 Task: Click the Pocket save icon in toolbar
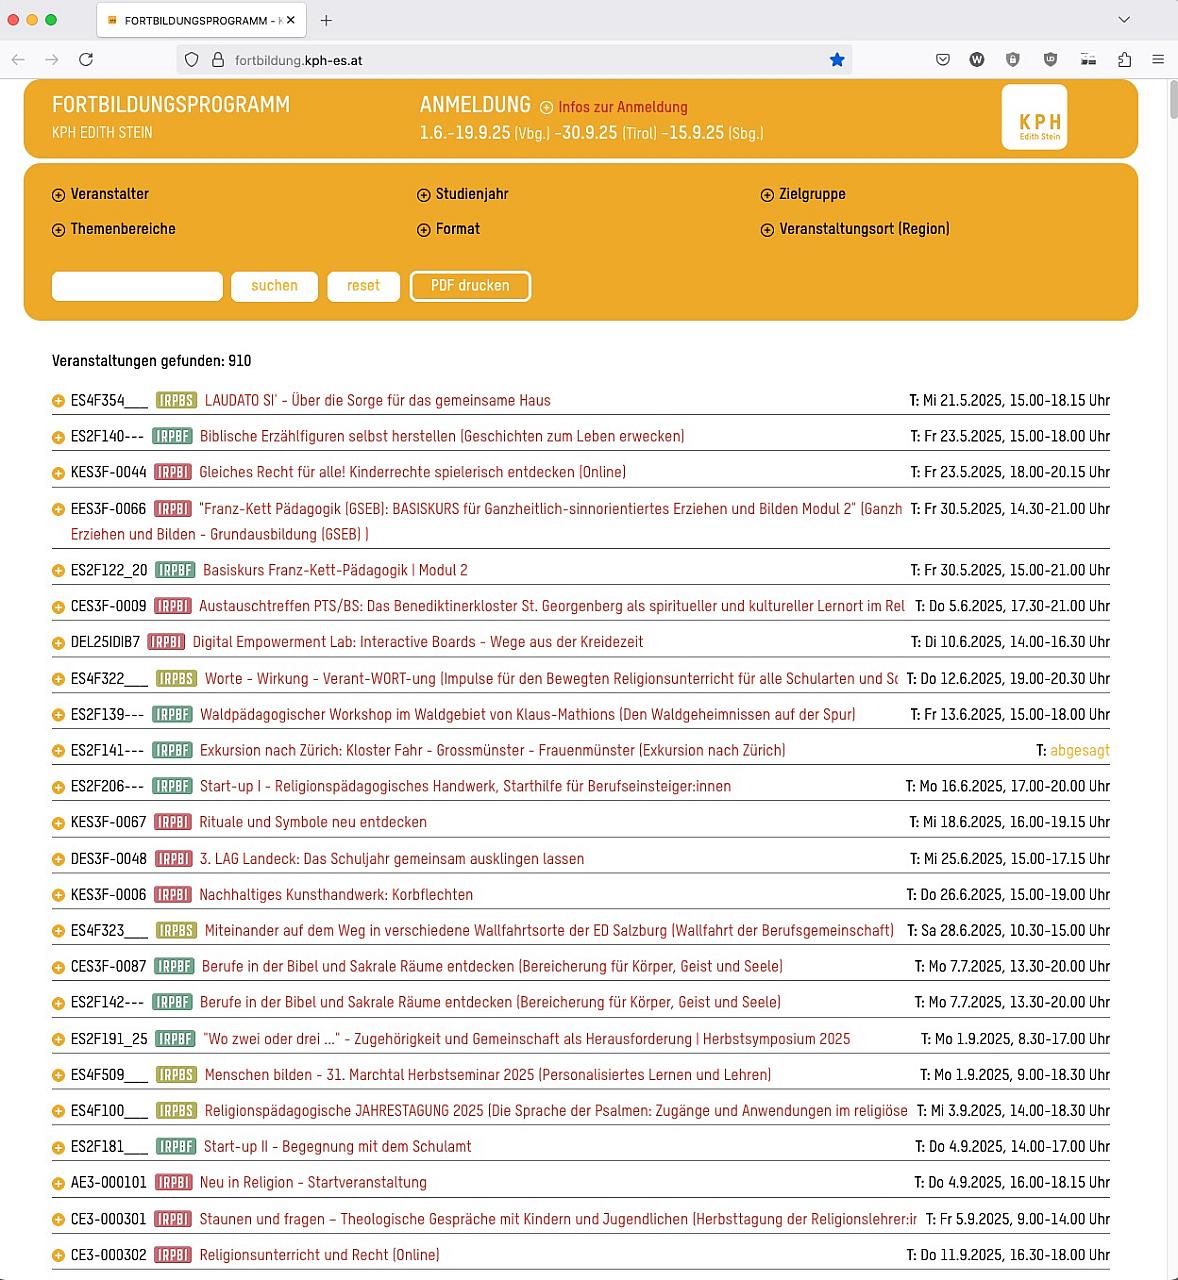coord(942,60)
